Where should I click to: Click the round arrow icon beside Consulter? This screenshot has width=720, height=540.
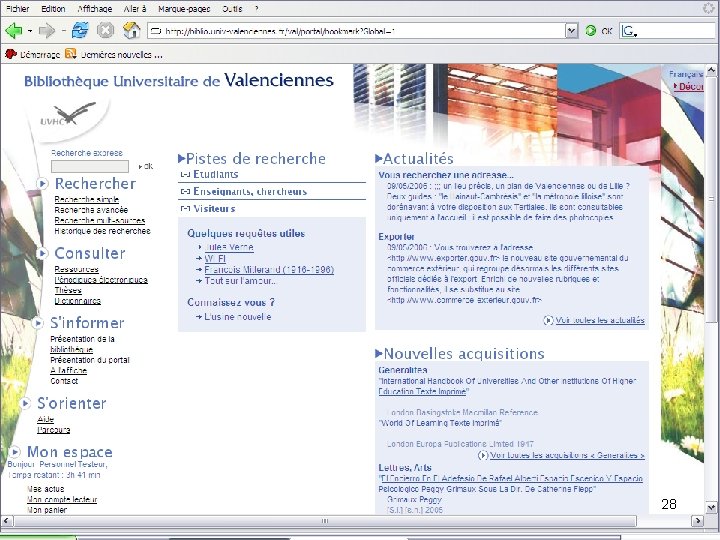(42, 253)
